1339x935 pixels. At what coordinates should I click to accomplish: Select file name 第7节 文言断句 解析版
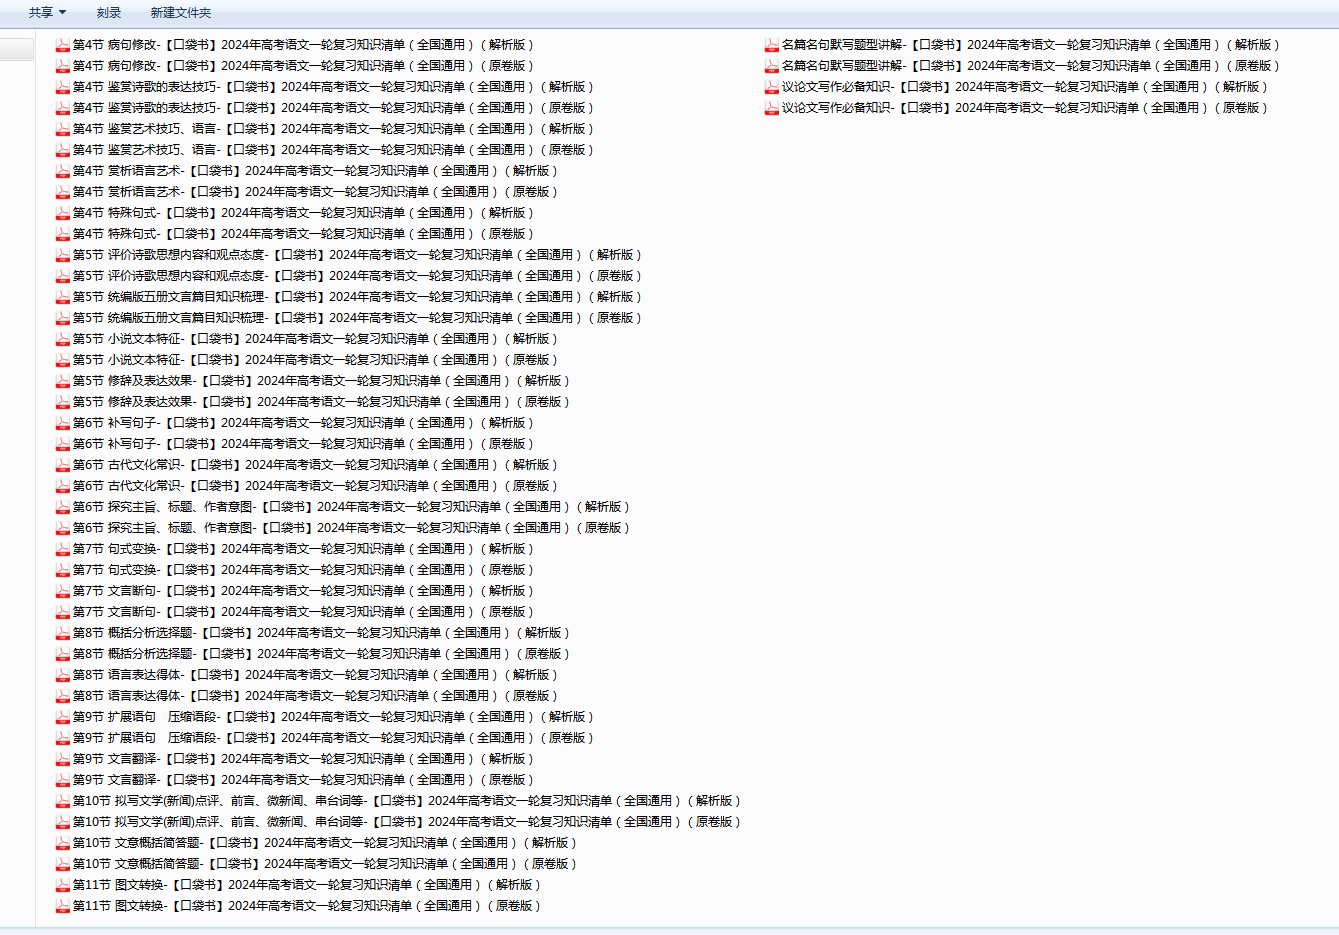click(x=303, y=591)
